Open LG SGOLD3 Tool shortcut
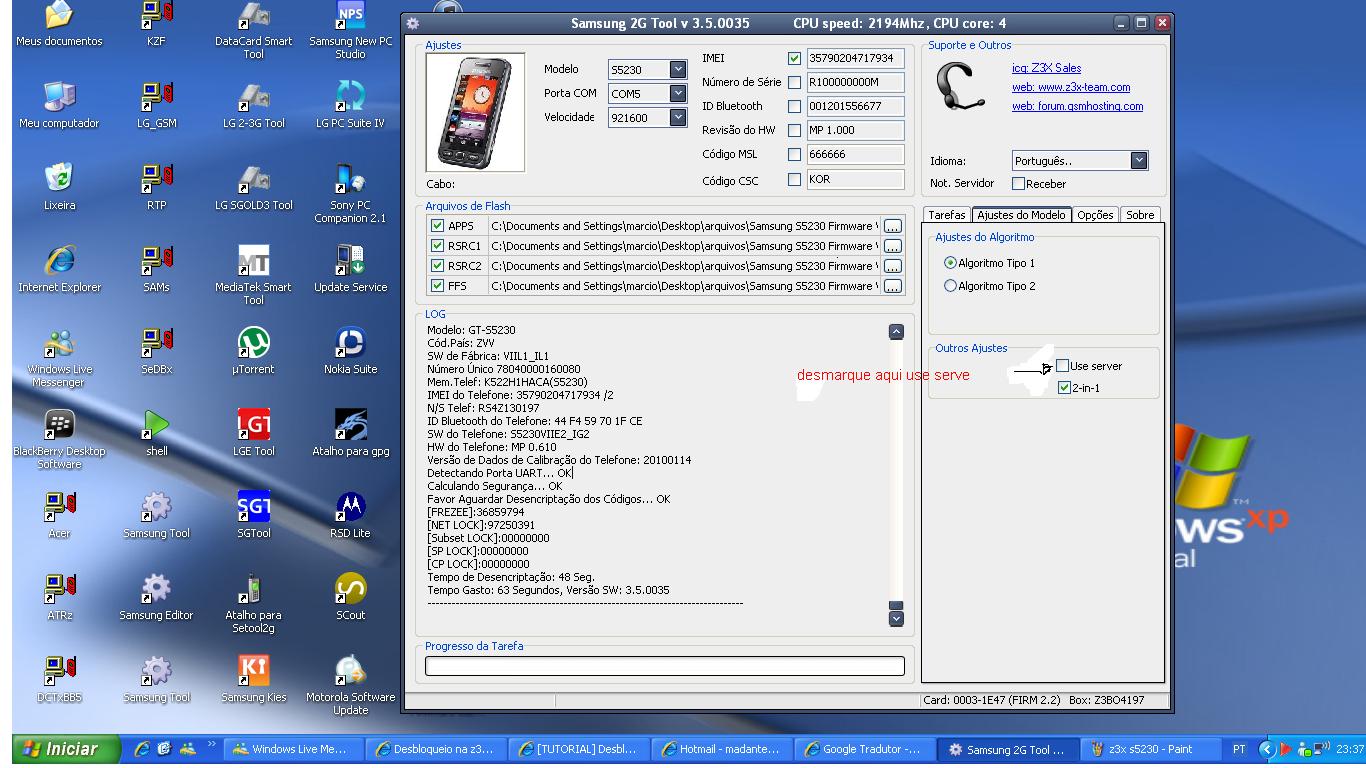 coord(254,187)
